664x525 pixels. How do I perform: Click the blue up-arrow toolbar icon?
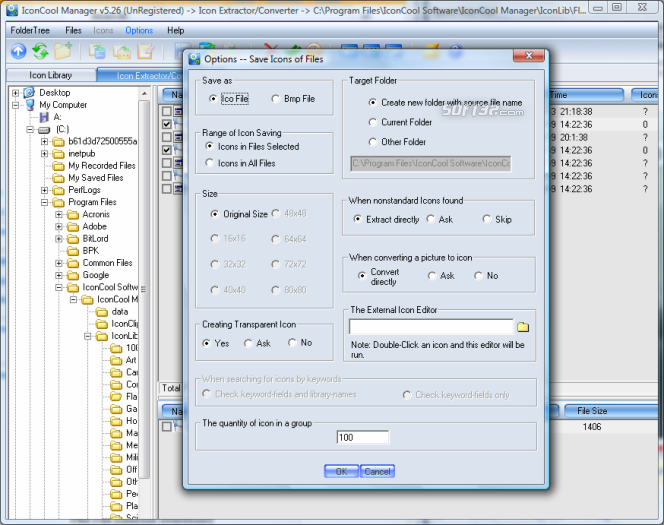coord(18,51)
